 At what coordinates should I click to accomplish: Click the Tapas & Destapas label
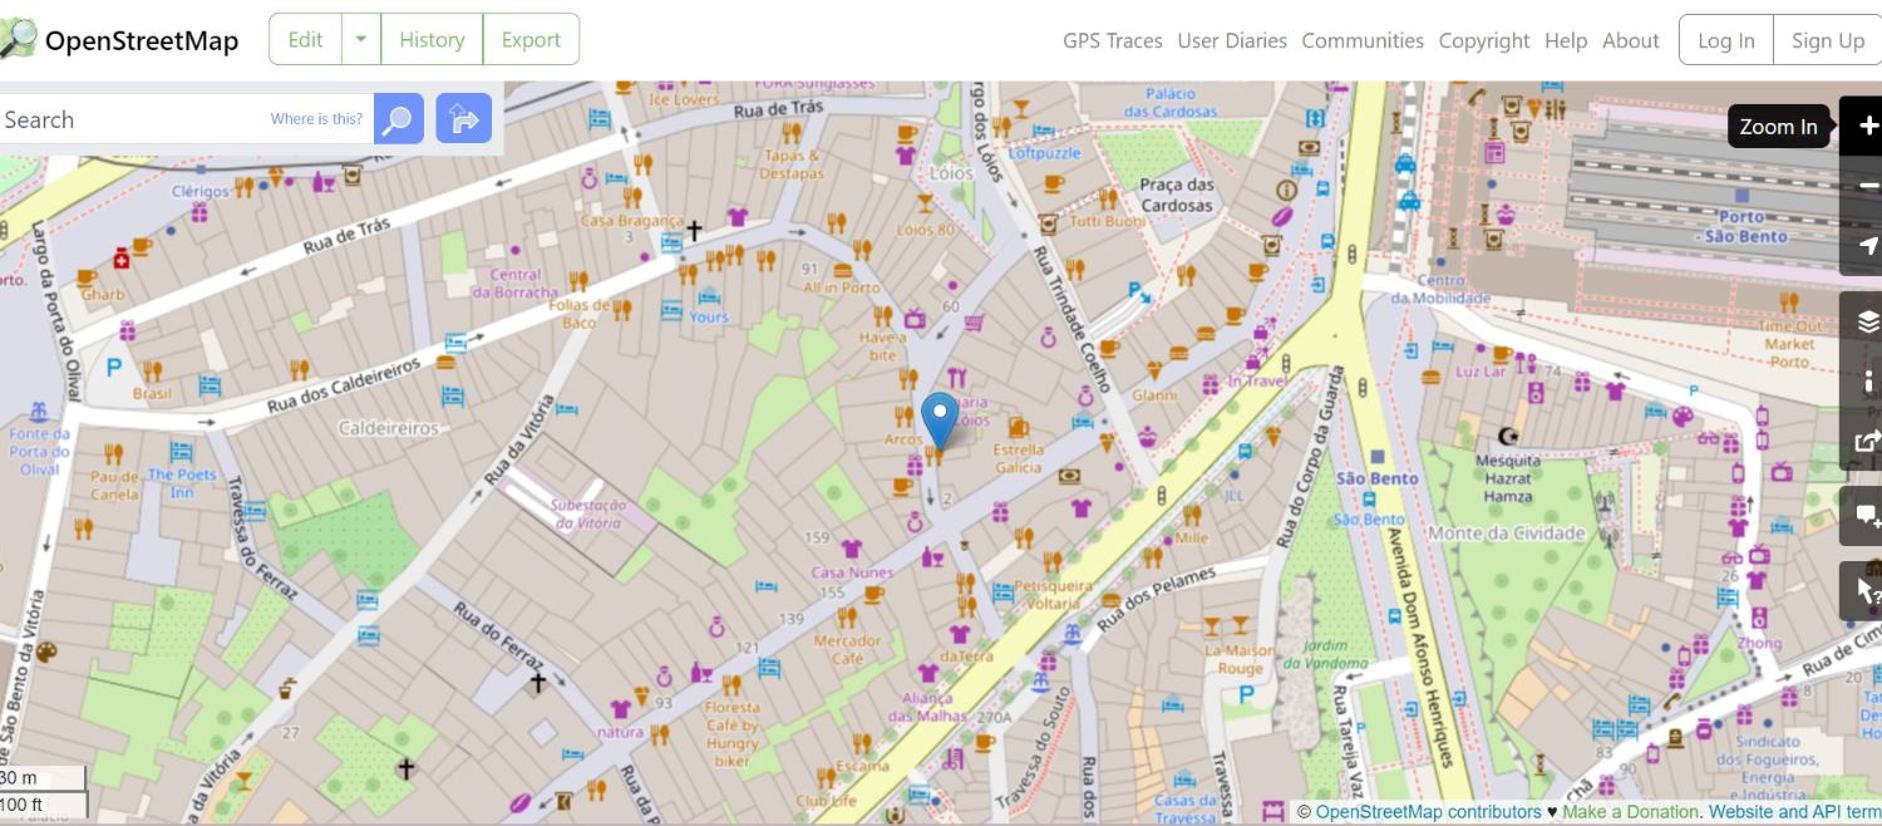click(x=791, y=164)
